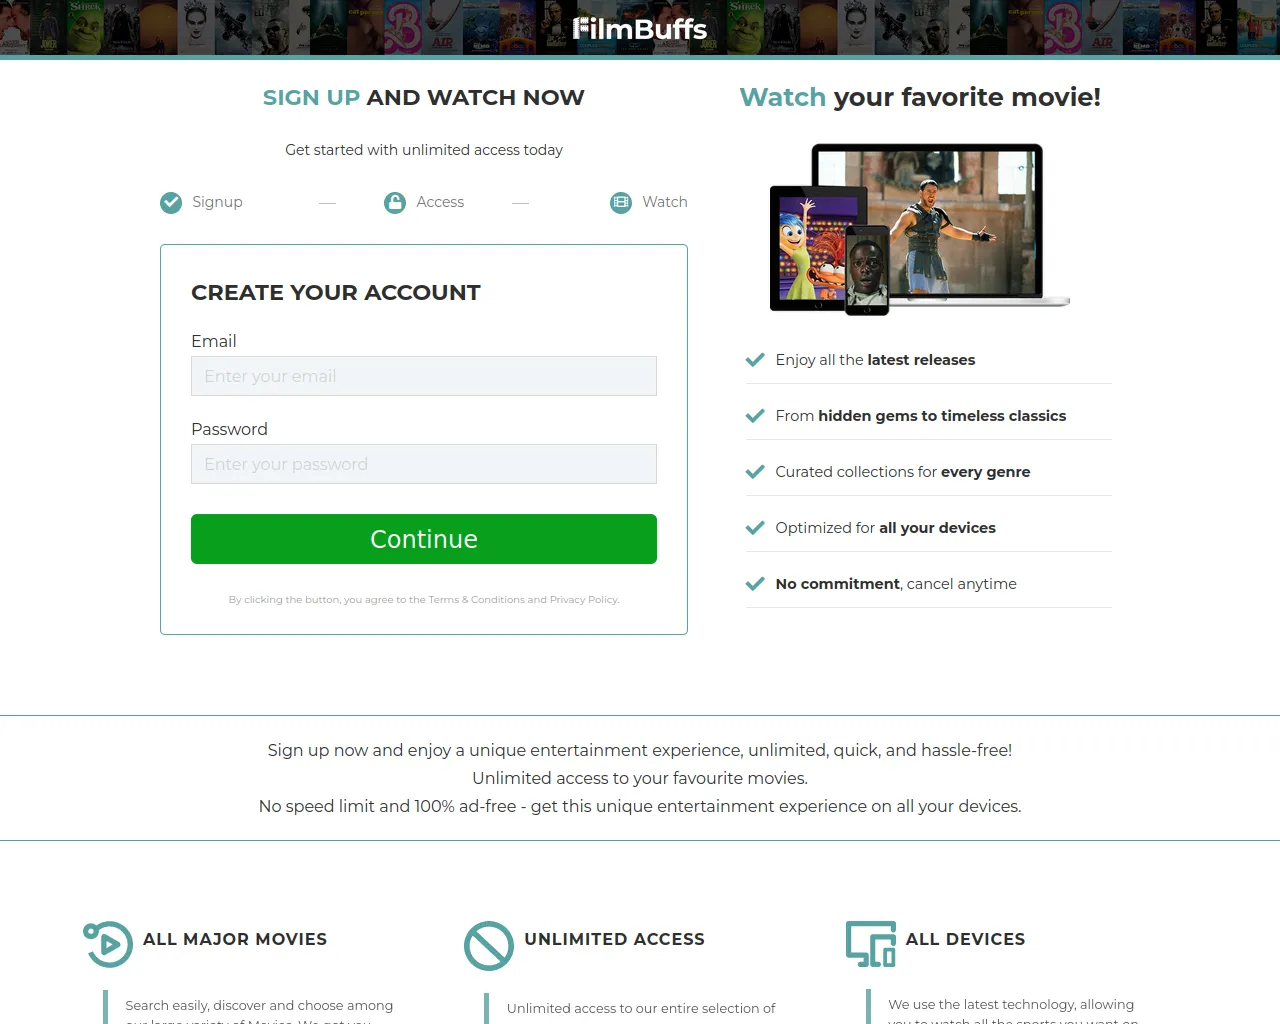1280x1024 pixels.
Task: Click checkmark next to Optimized for all devices
Action: point(755,528)
